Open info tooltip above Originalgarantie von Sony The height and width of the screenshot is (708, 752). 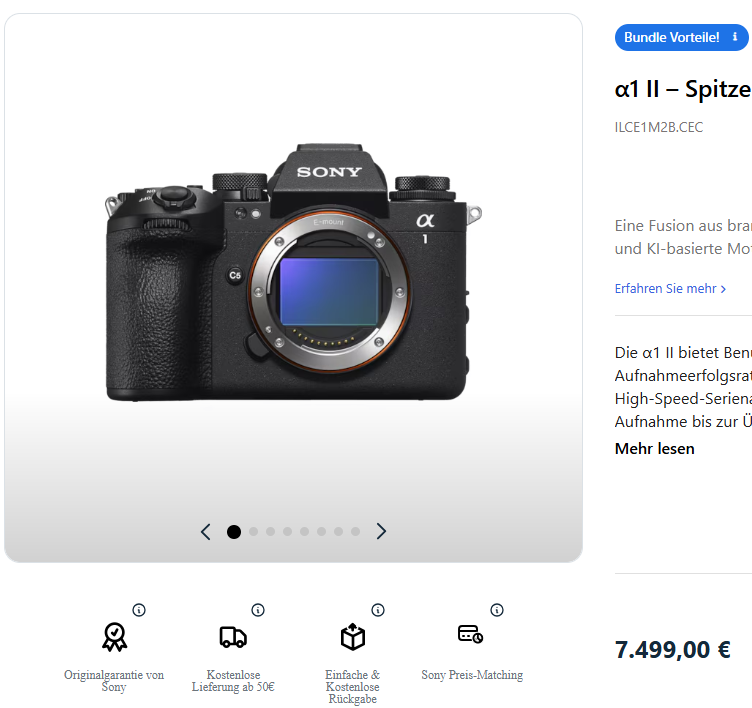click(x=139, y=610)
